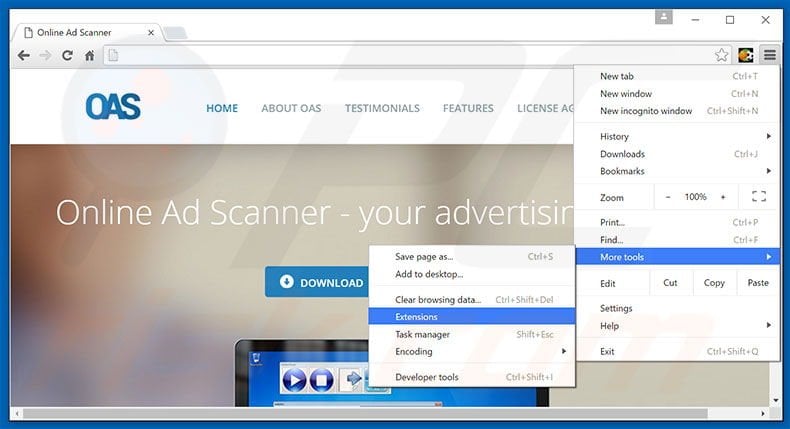Click the browser back arrow
Image resolution: width=790 pixels, height=429 pixels.
click(x=24, y=55)
